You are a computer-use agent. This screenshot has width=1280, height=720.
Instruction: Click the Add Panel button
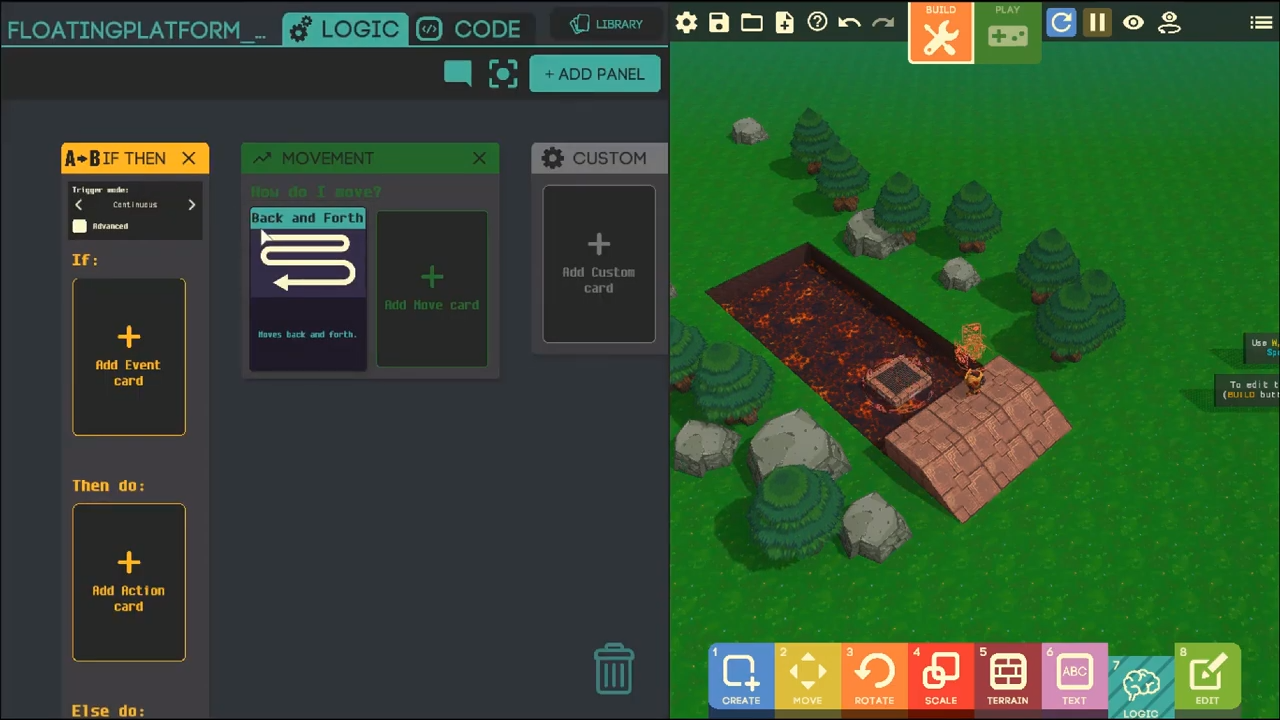[595, 74]
